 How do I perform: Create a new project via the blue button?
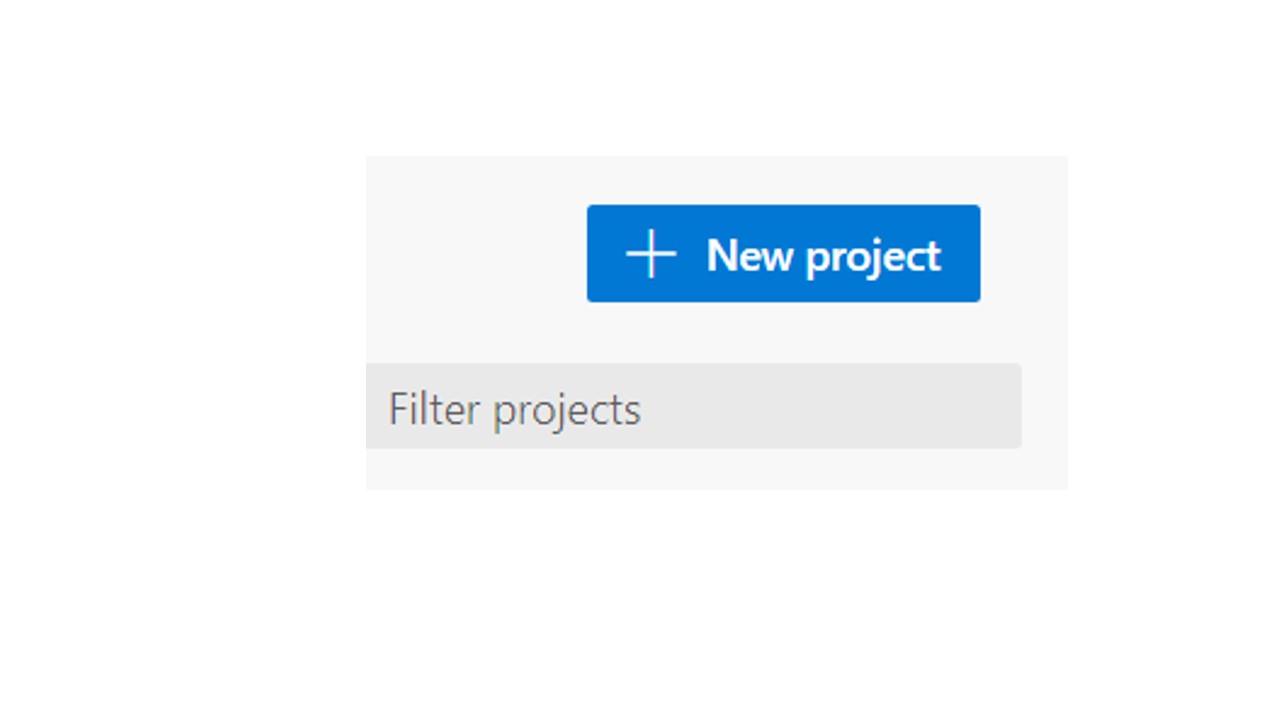783,253
